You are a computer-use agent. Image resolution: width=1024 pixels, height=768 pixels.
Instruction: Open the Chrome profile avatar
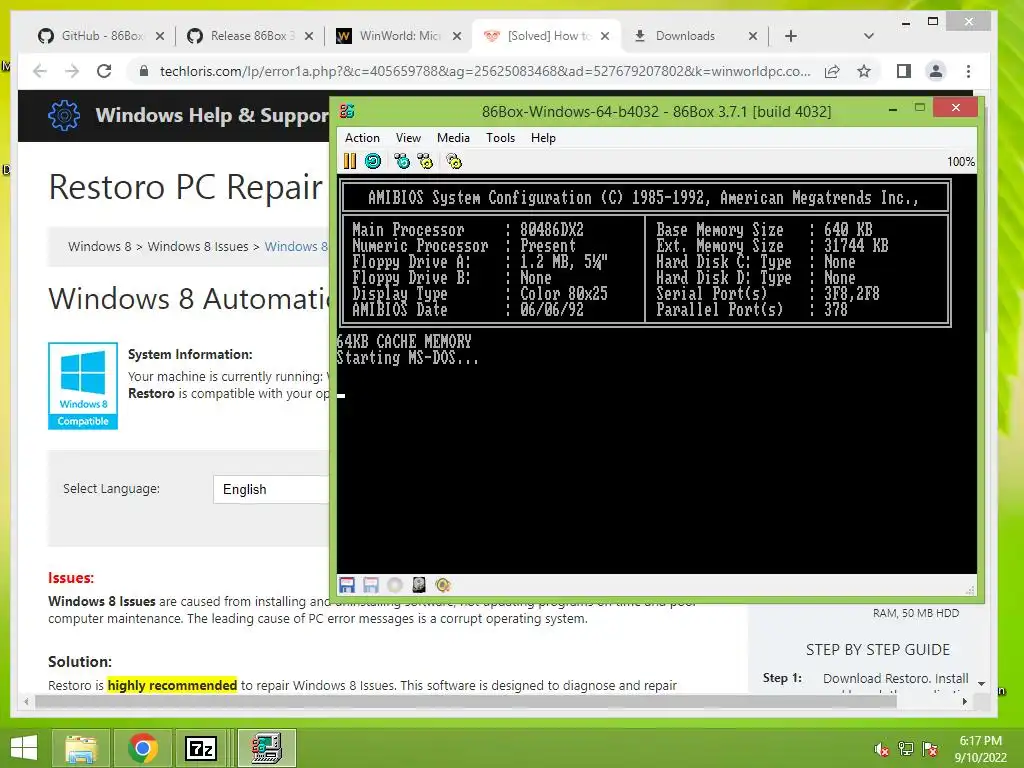click(936, 71)
